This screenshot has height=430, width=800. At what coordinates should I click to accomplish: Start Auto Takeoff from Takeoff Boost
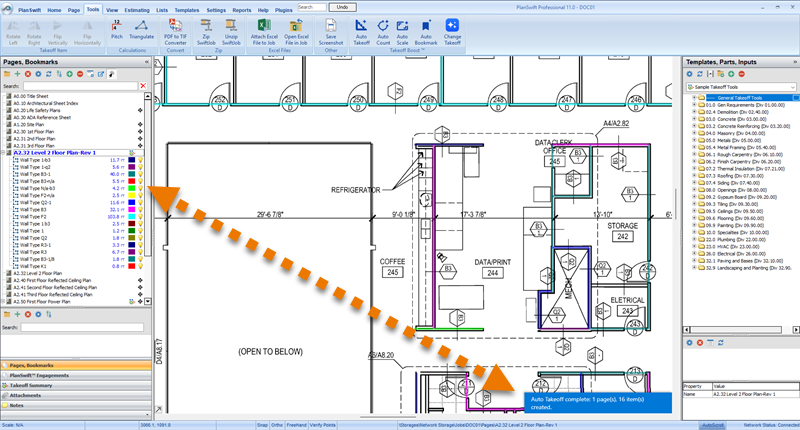click(x=361, y=33)
